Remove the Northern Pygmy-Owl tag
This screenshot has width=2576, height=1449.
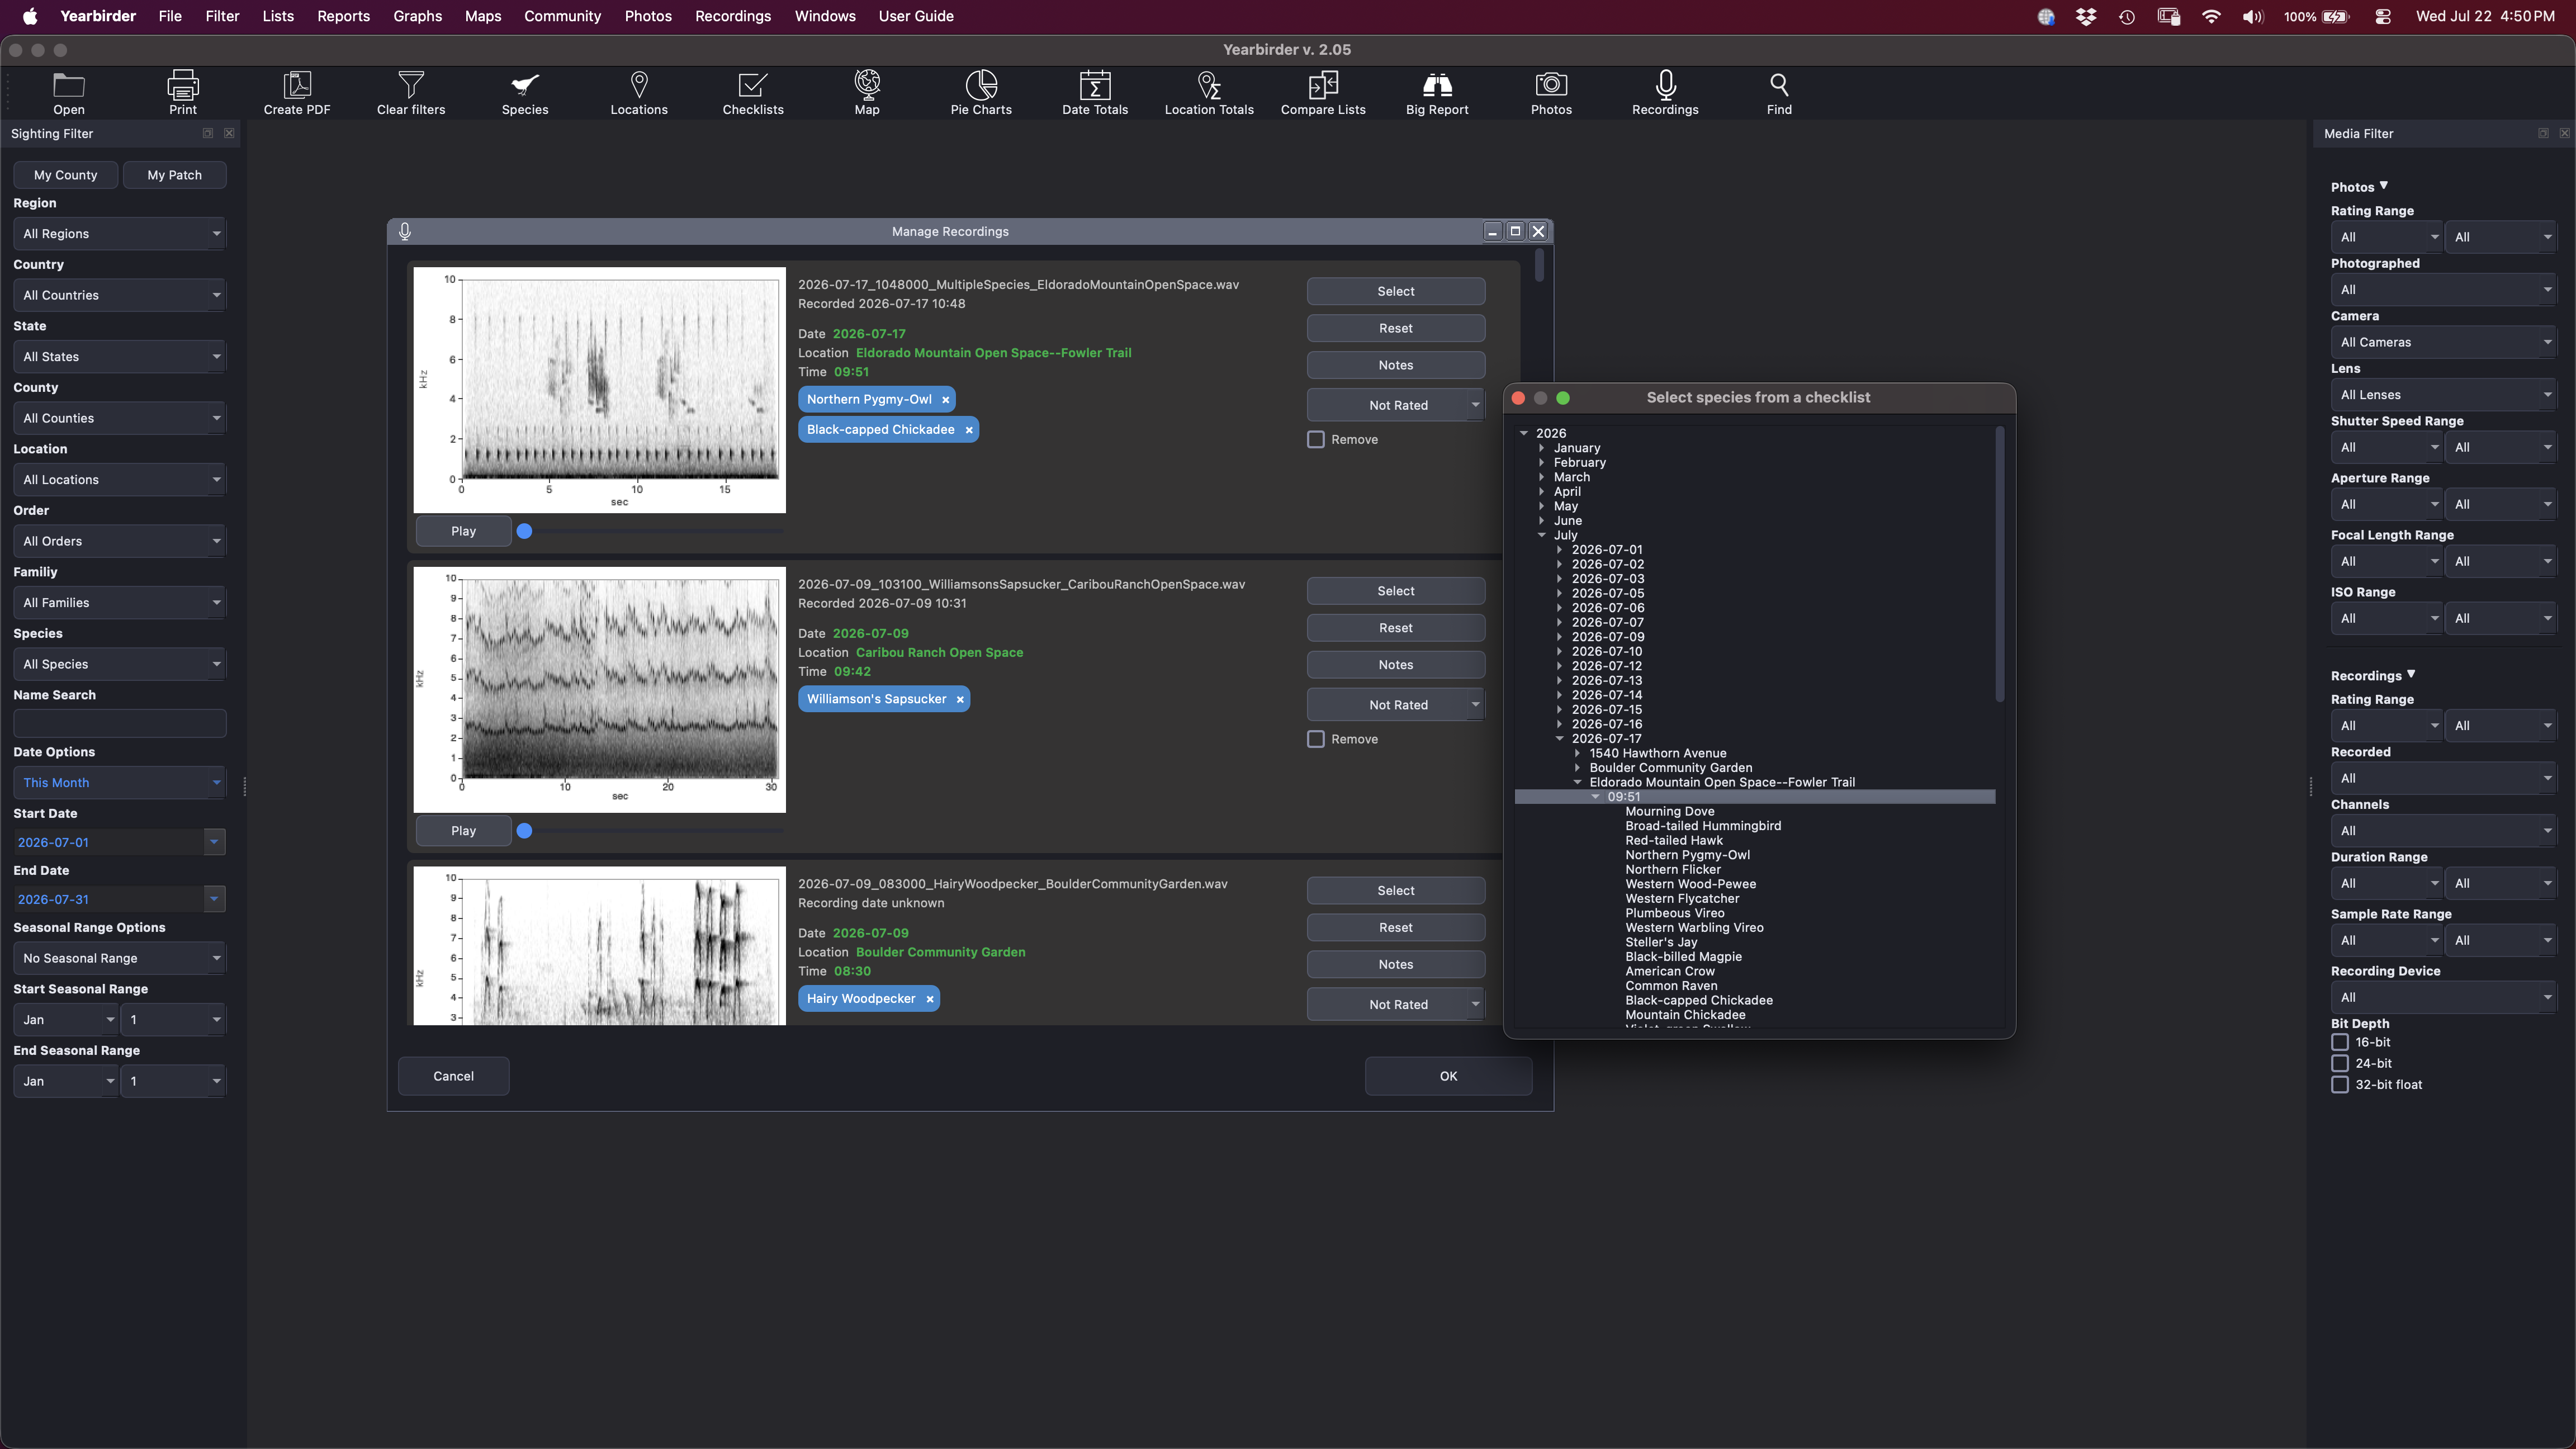point(945,400)
